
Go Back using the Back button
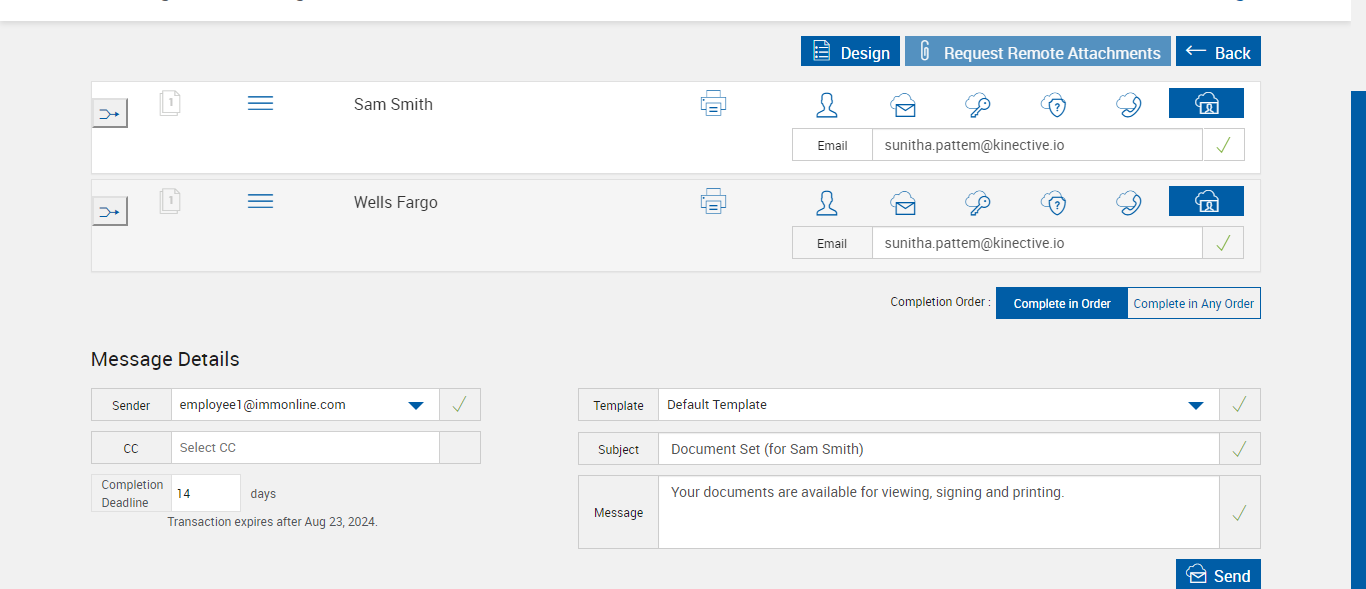tap(1218, 52)
